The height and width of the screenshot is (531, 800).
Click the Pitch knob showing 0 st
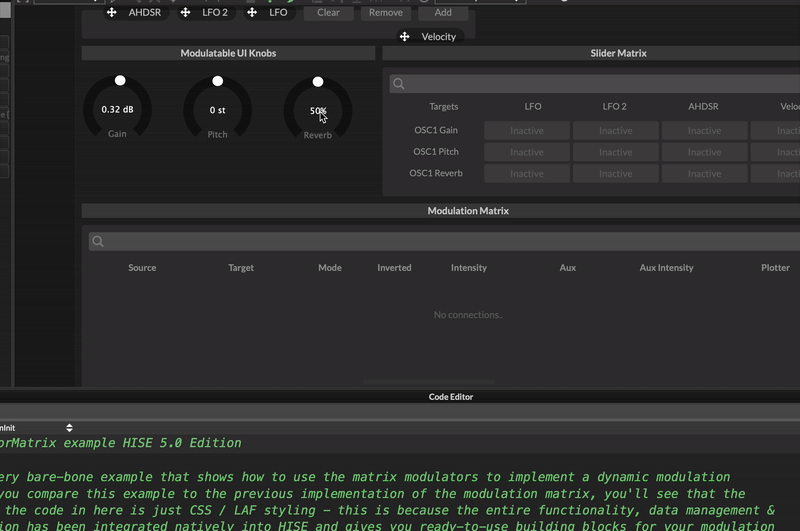(217, 109)
